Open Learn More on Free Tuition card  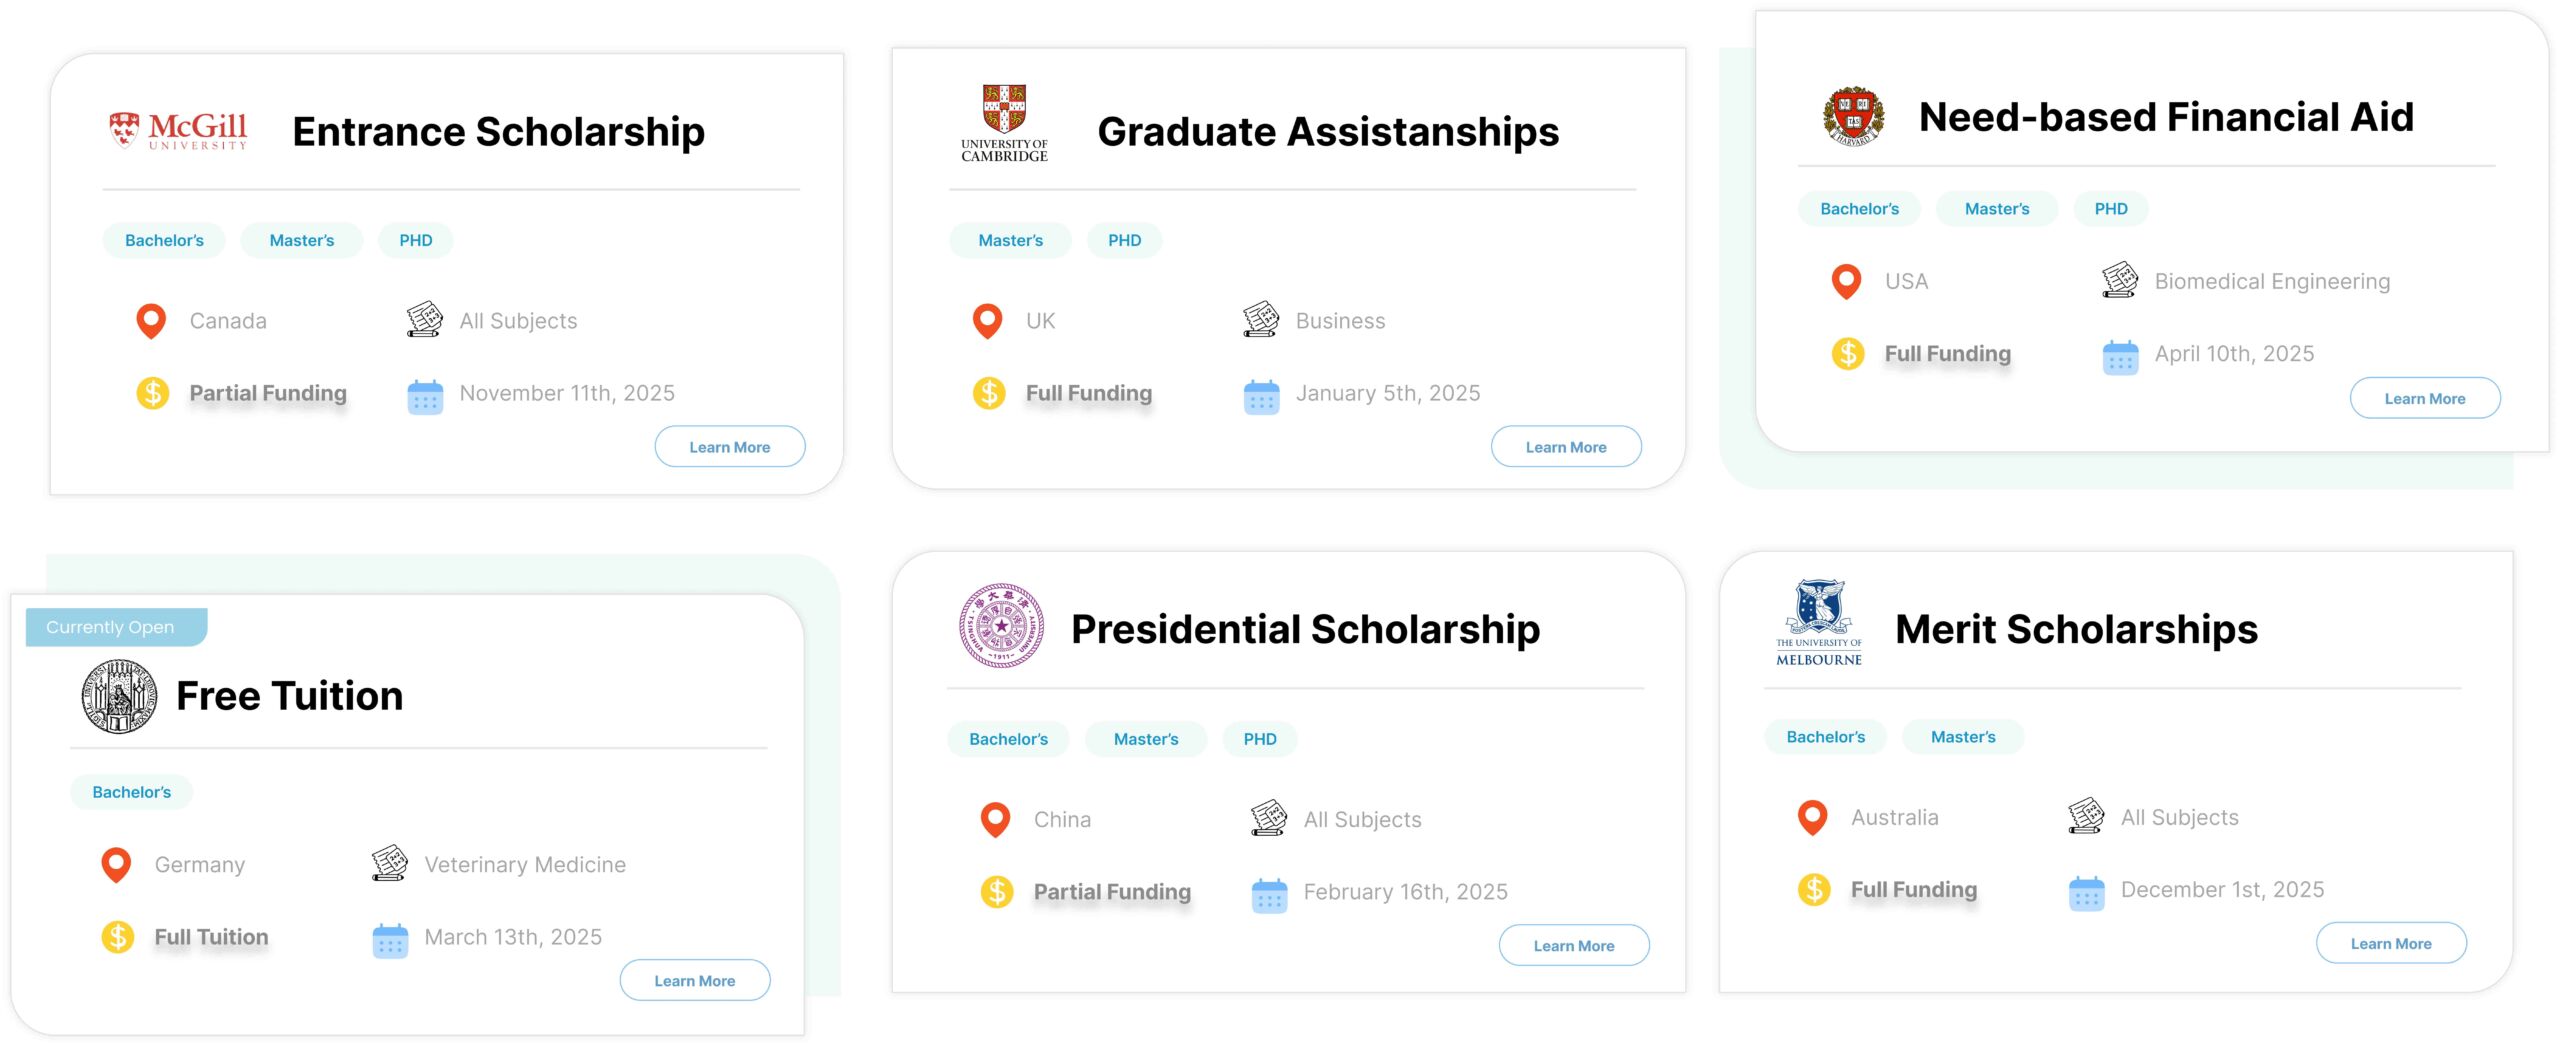pyautogui.click(x=695, y=981)
